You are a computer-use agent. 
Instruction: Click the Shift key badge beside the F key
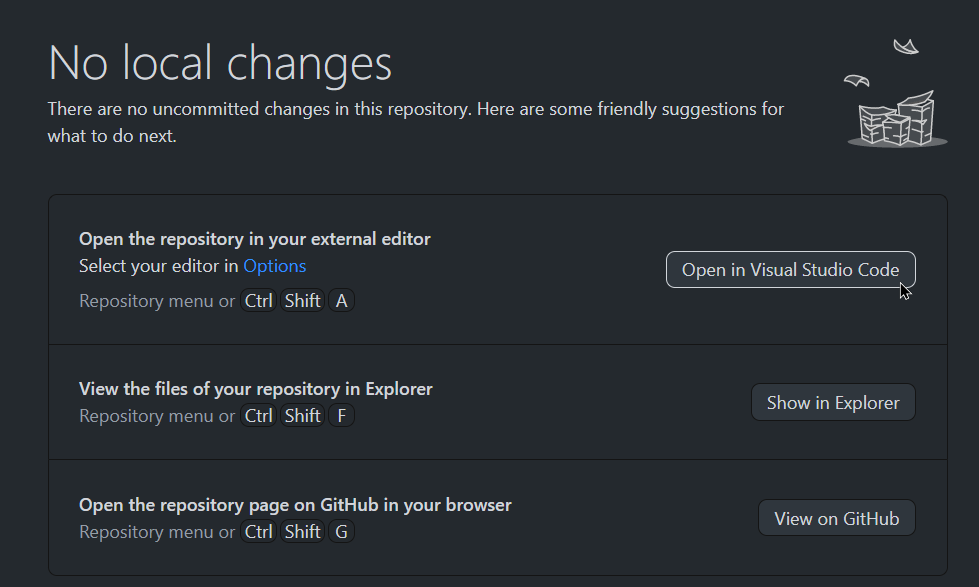pos(302,415)
